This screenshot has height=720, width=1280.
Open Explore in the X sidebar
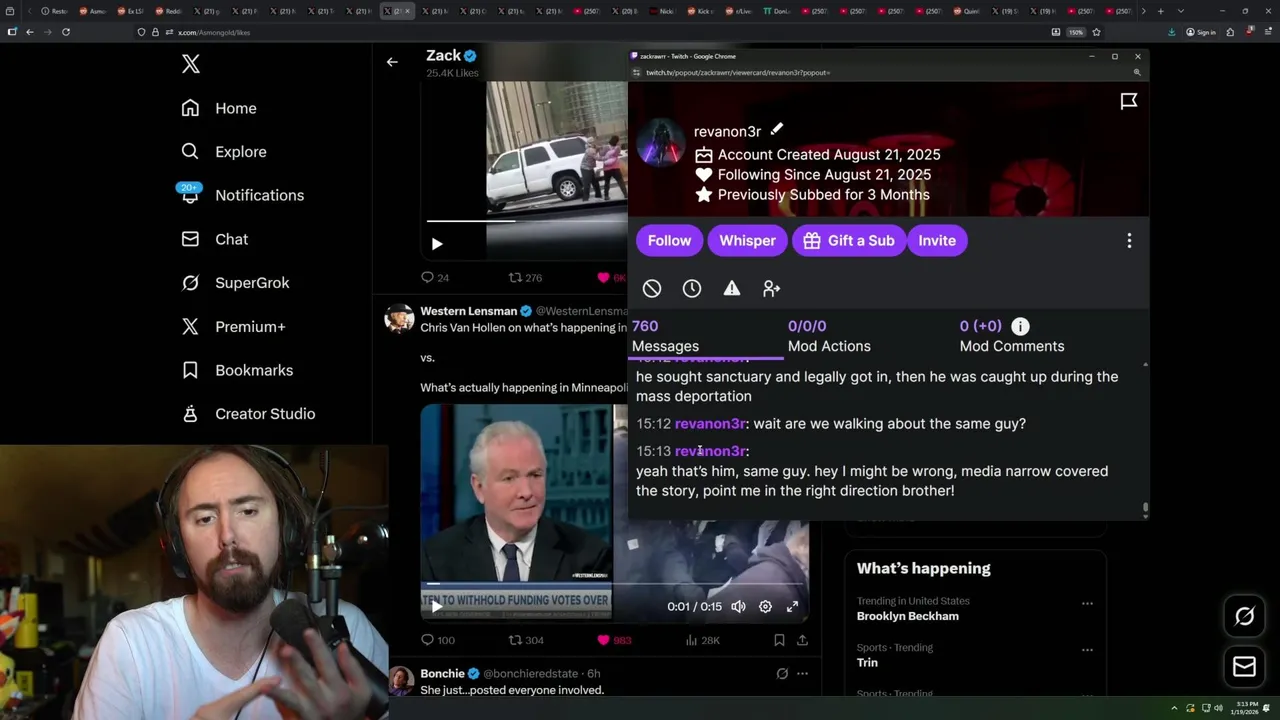coord(224,152)
